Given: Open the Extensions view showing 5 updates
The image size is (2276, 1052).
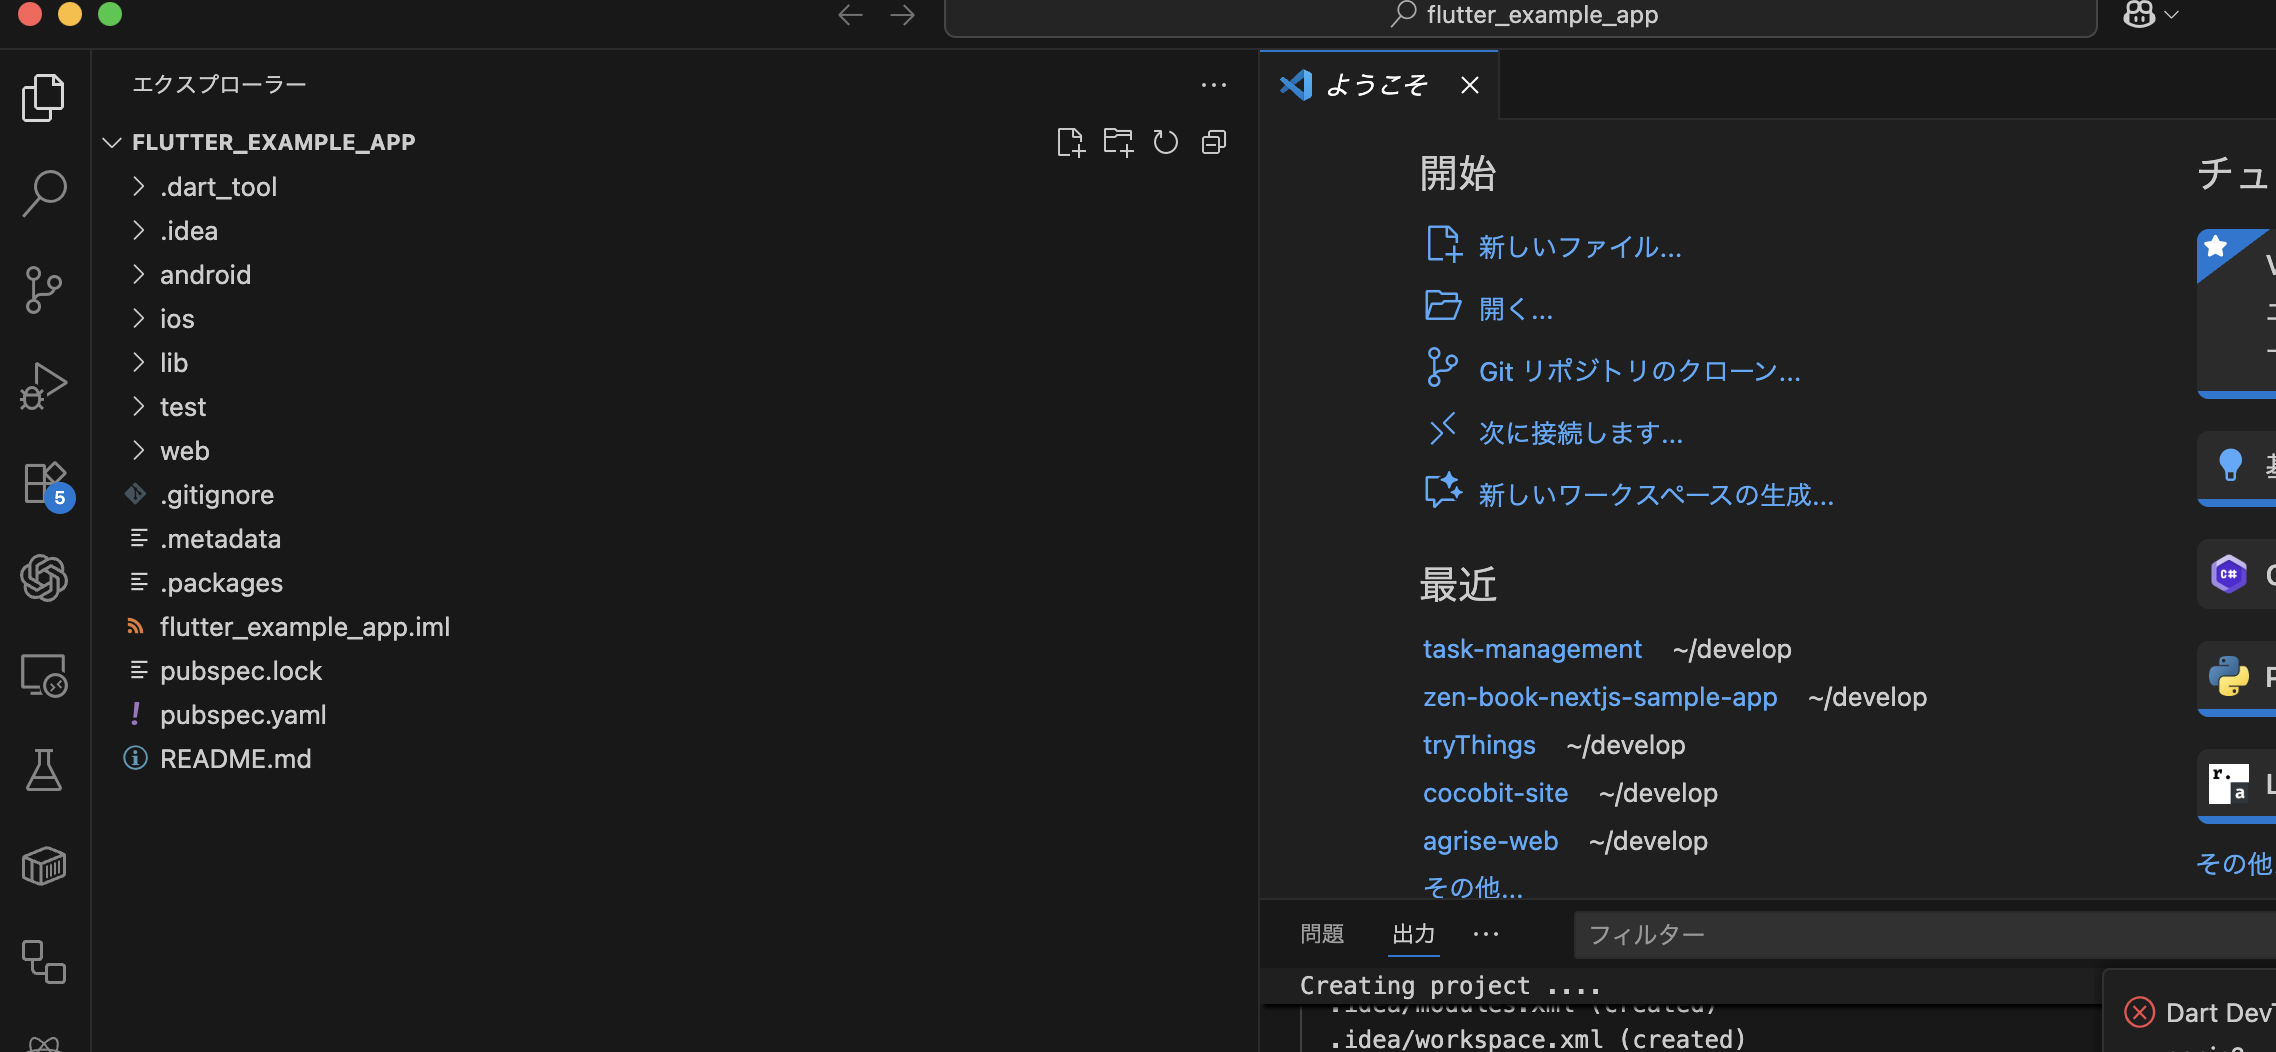Looking at the screenshot, I should click(42, 482).
